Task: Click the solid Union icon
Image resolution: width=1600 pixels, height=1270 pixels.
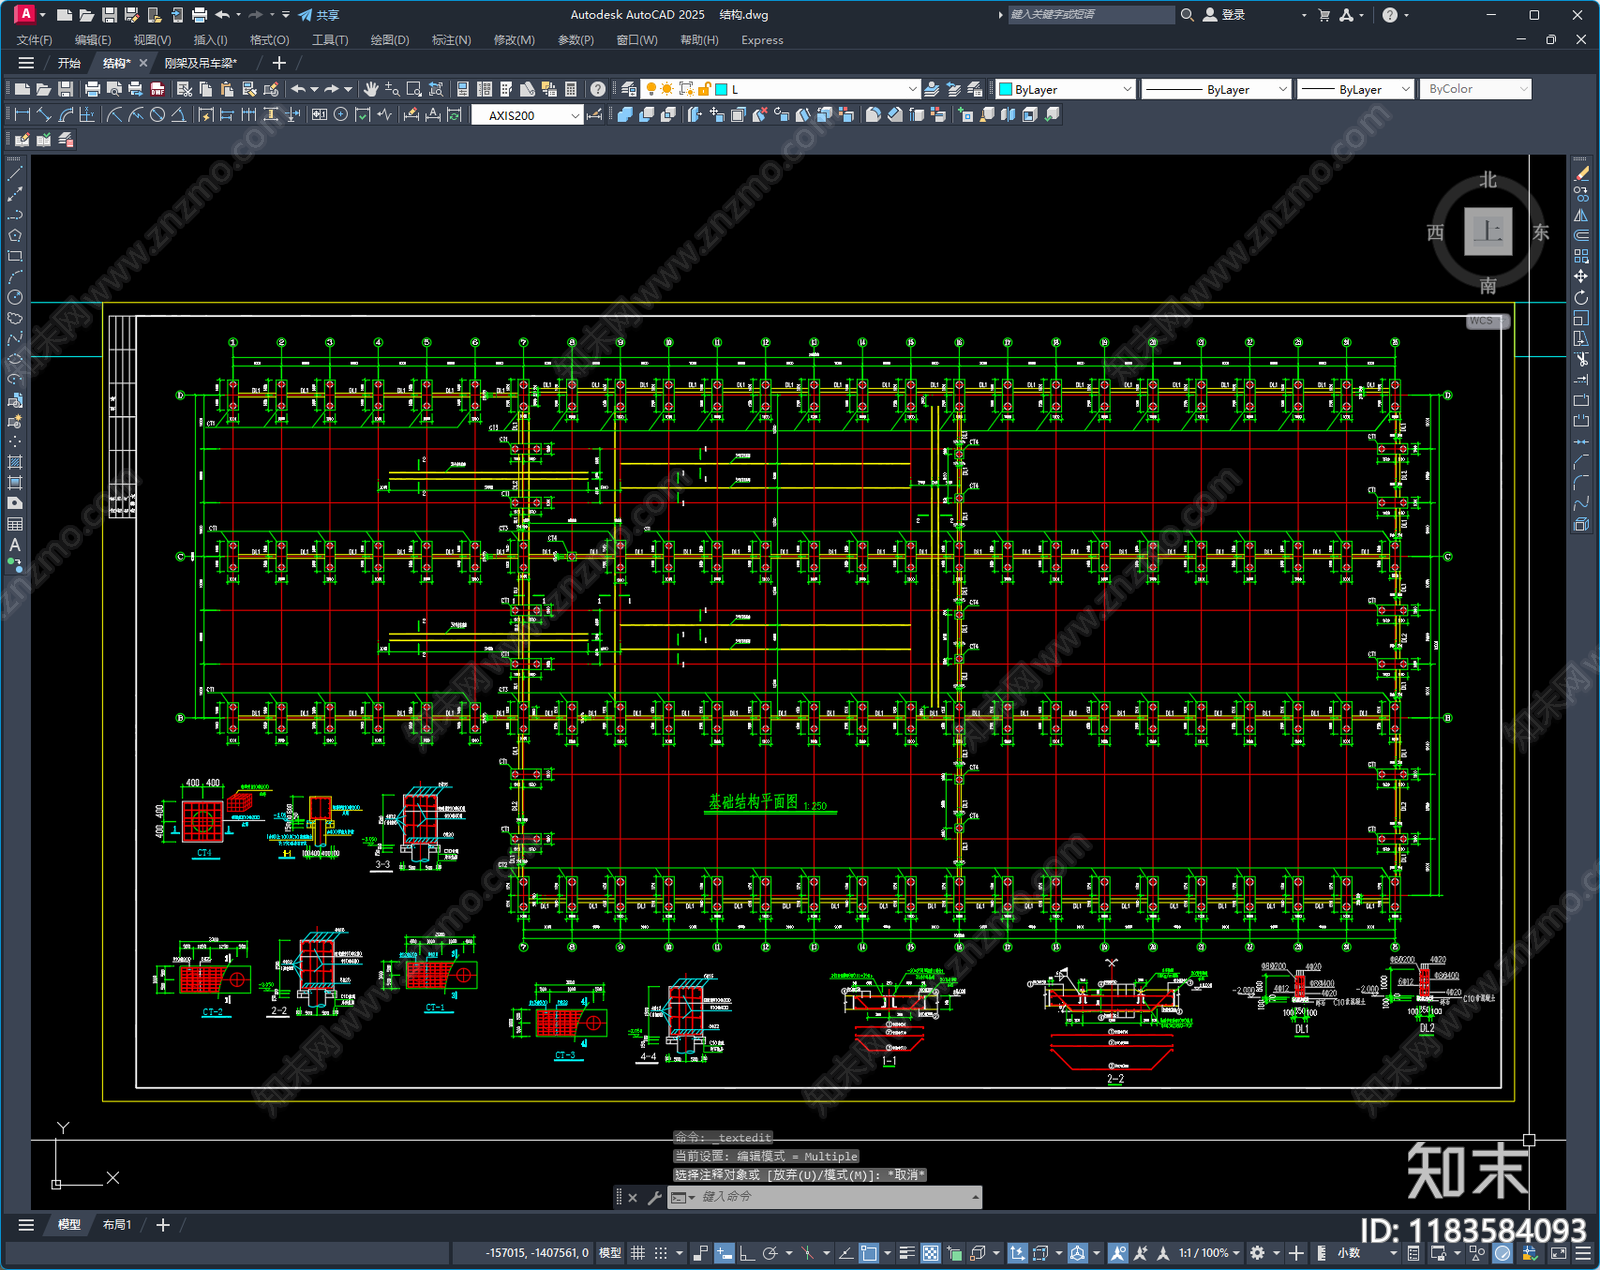Action: pos(625,115)
